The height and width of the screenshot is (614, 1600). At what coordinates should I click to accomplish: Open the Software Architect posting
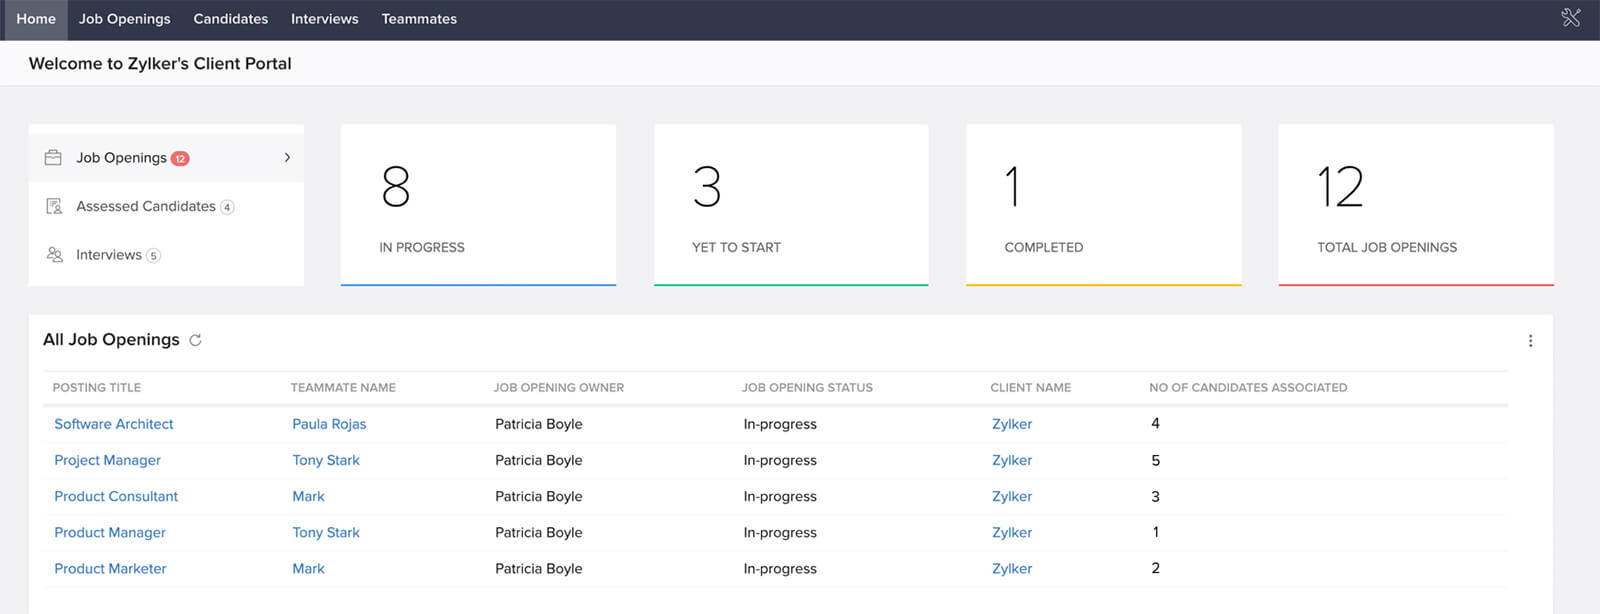113,424
